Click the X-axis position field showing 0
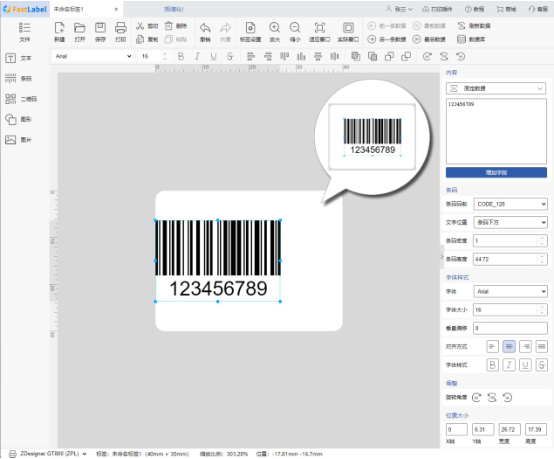Screen dimensions: 554x459 [x=456, y=430]
